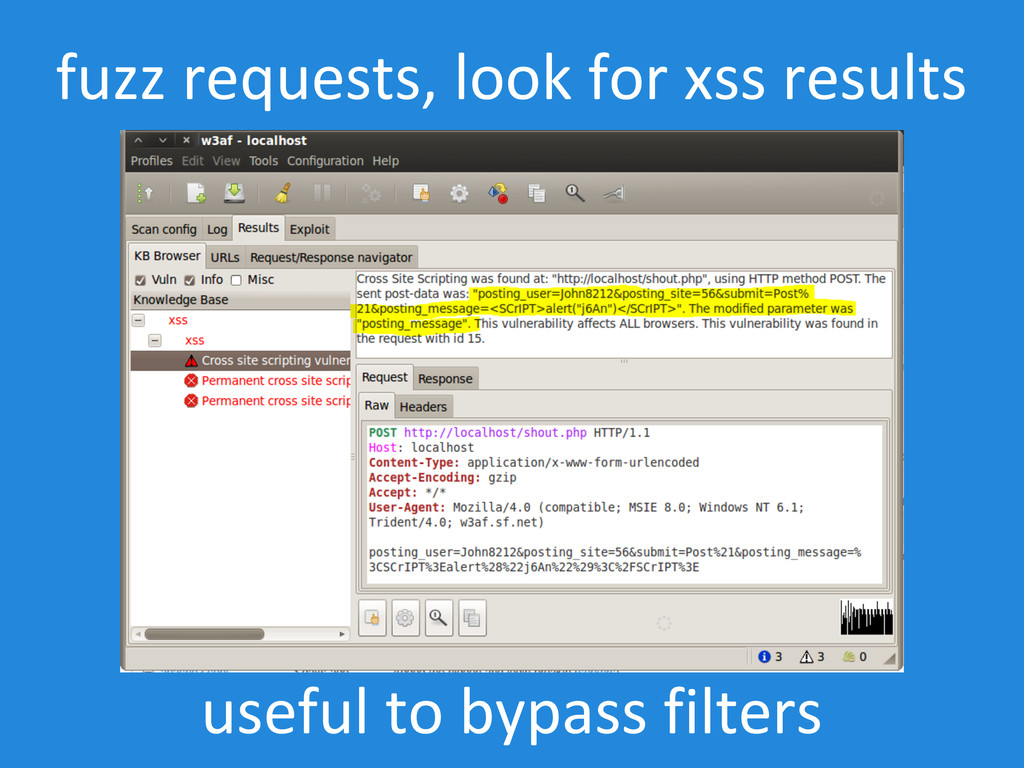Viewport: 1024px width, 768px height.
Task: Switch to the Scan config tab
Action: pos(164,229)
